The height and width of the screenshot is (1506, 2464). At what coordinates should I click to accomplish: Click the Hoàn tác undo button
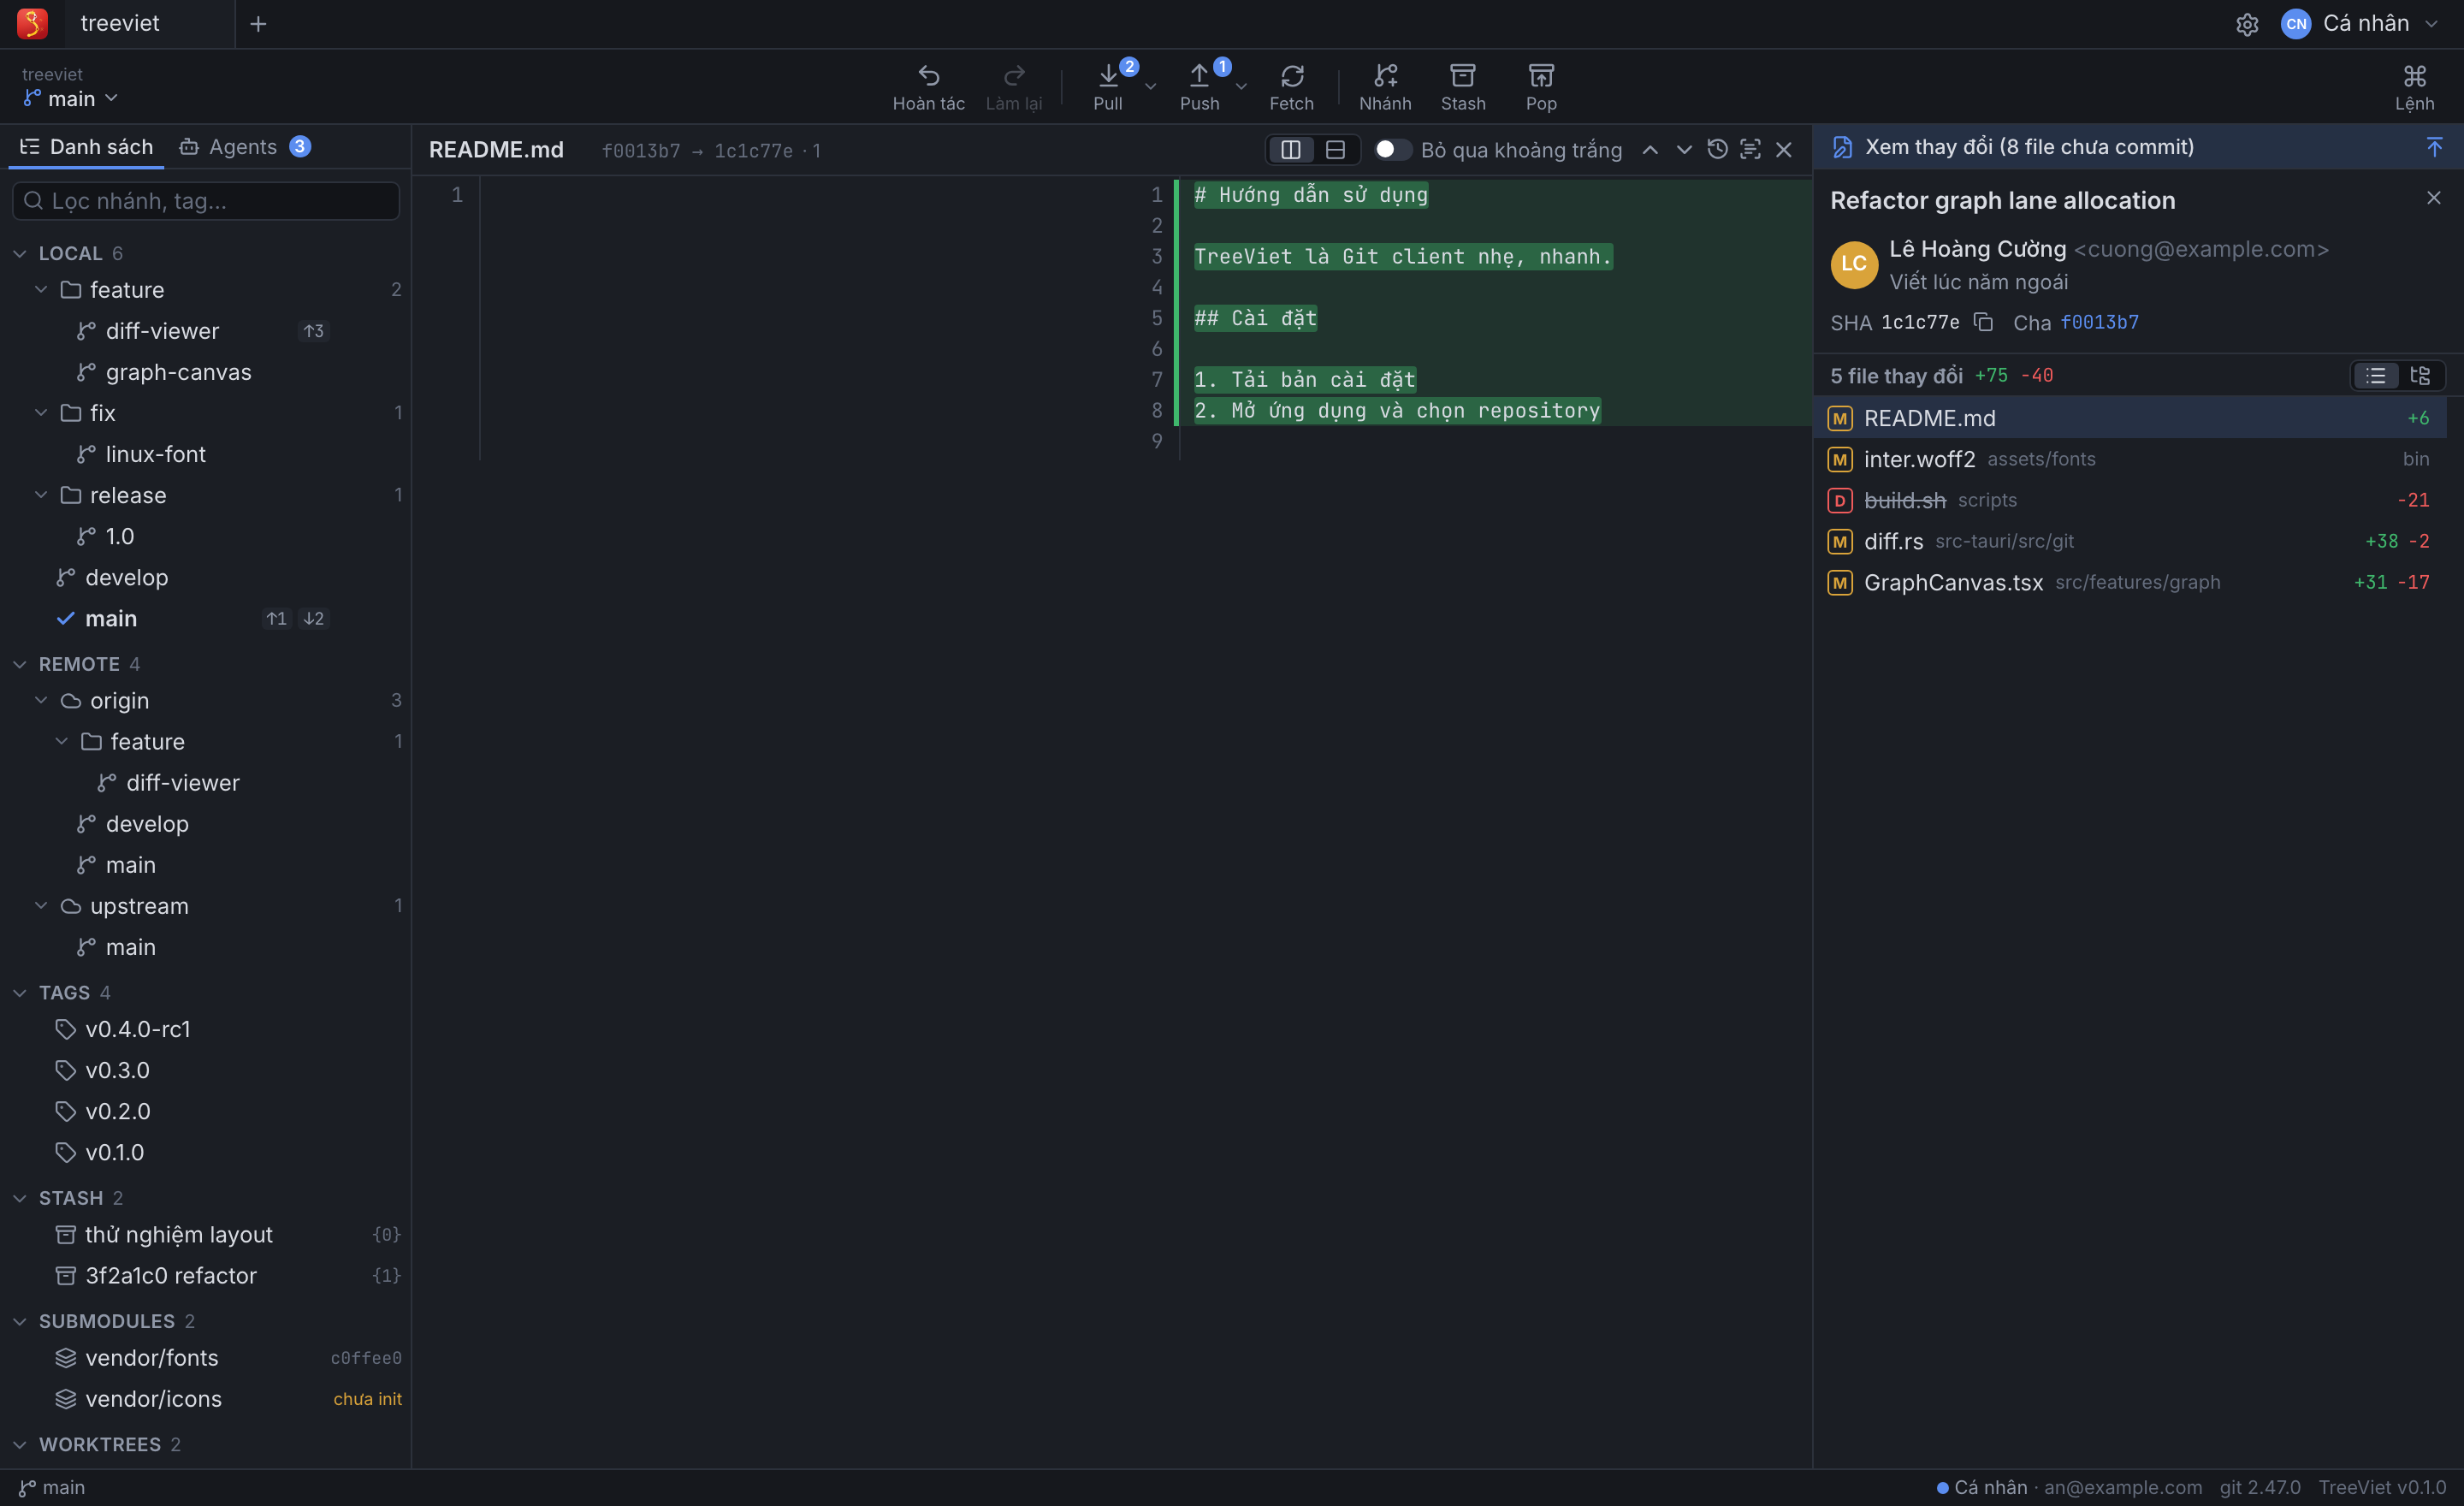pos(928,87)
